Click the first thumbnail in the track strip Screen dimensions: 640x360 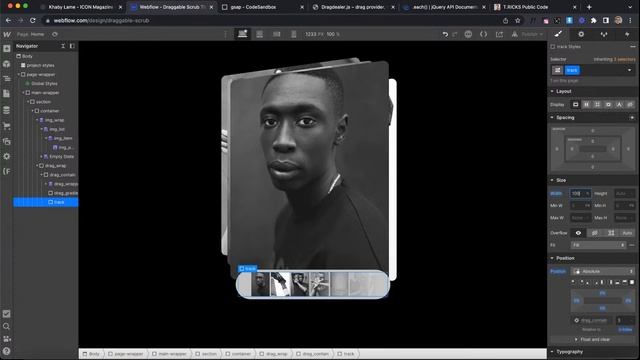pyautogui.click(x=260, y=284)
